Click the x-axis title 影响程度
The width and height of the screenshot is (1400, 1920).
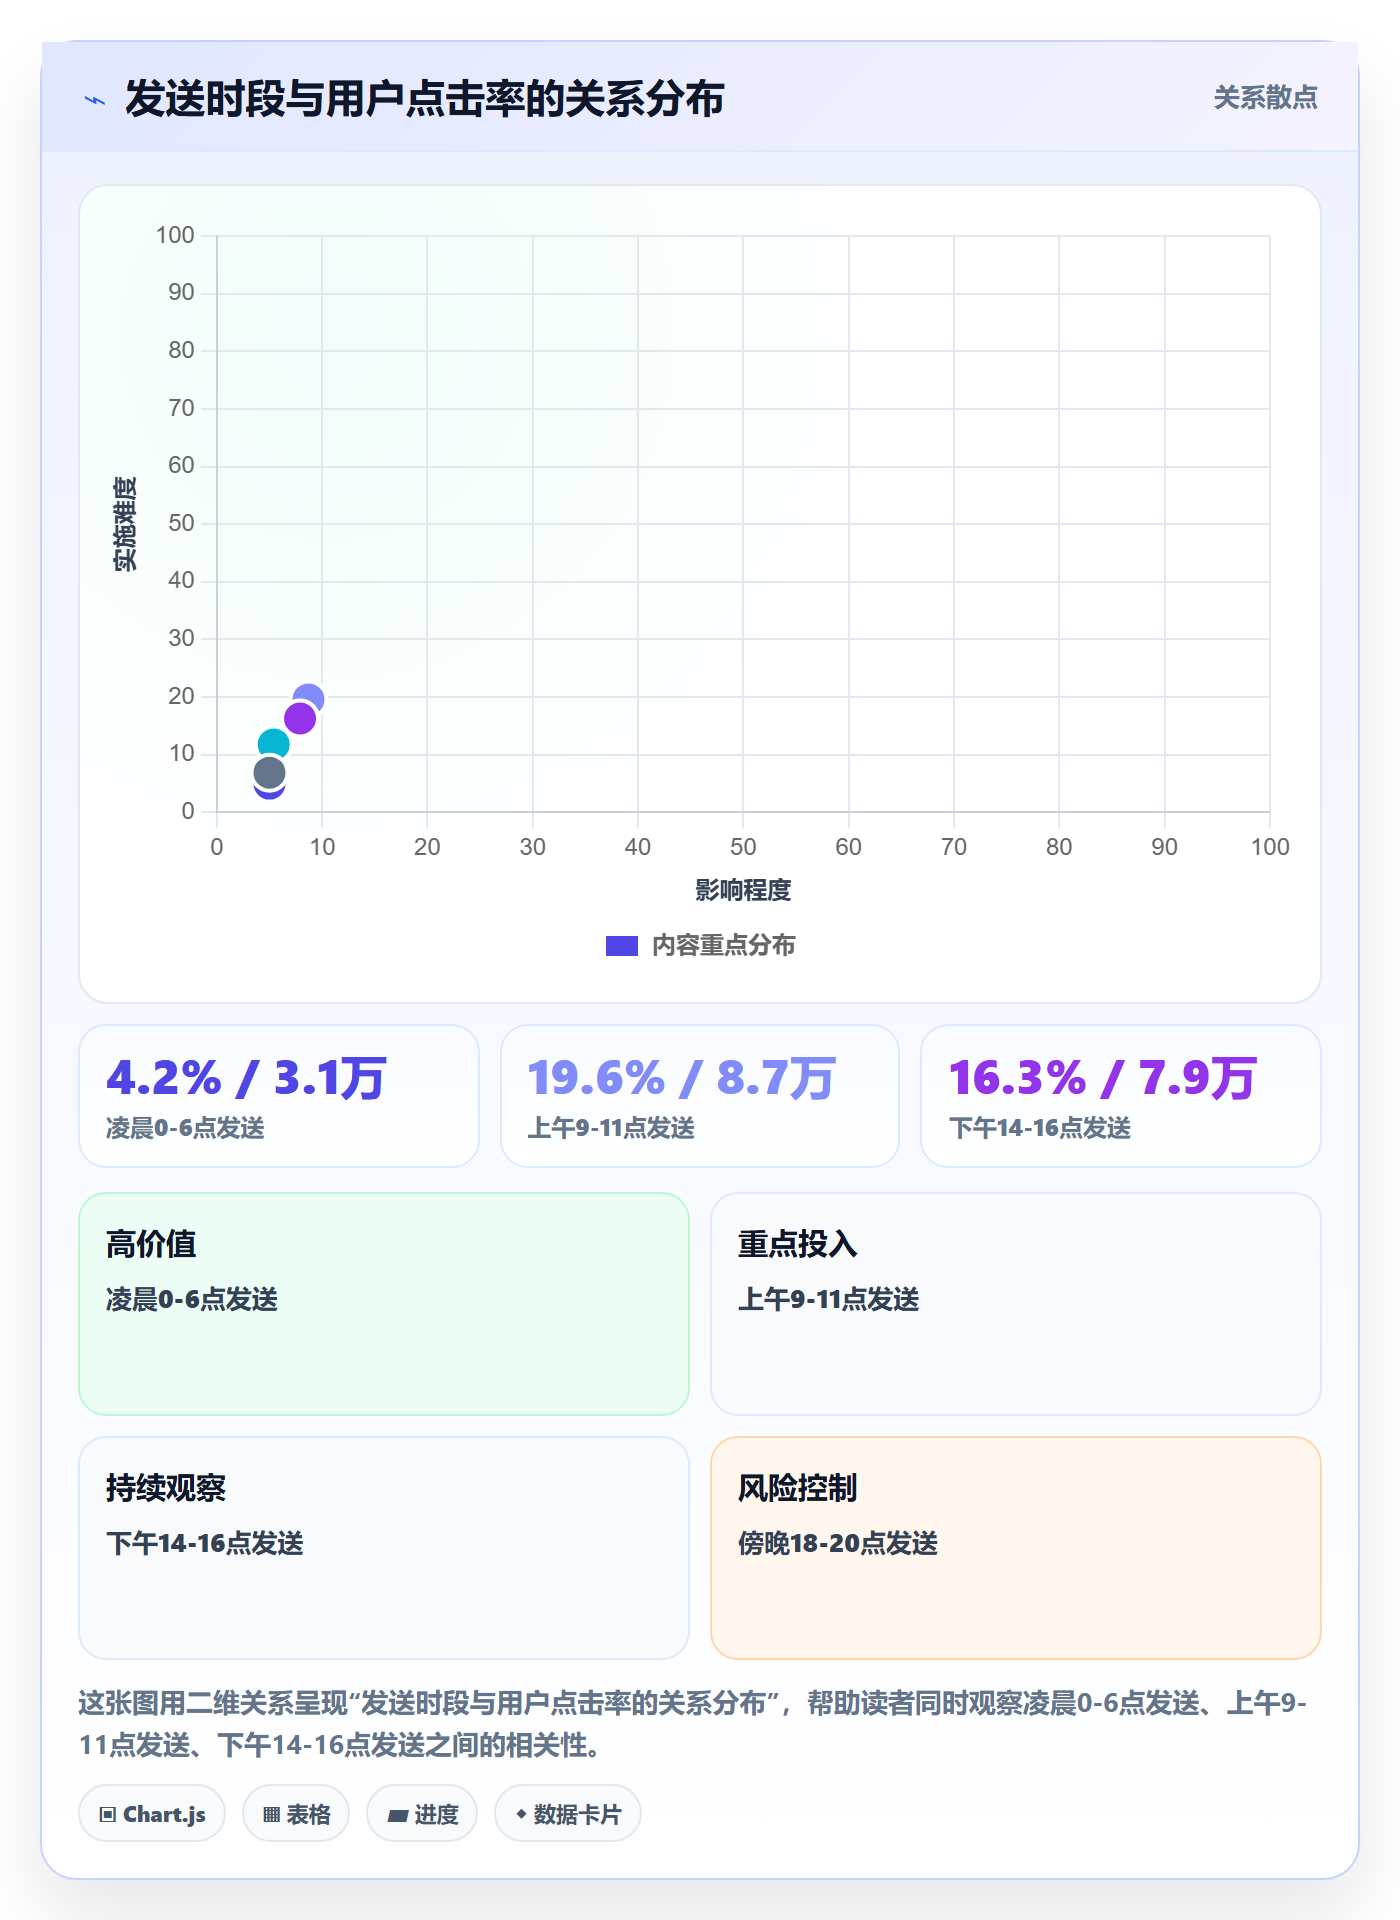tap(743, 890)
